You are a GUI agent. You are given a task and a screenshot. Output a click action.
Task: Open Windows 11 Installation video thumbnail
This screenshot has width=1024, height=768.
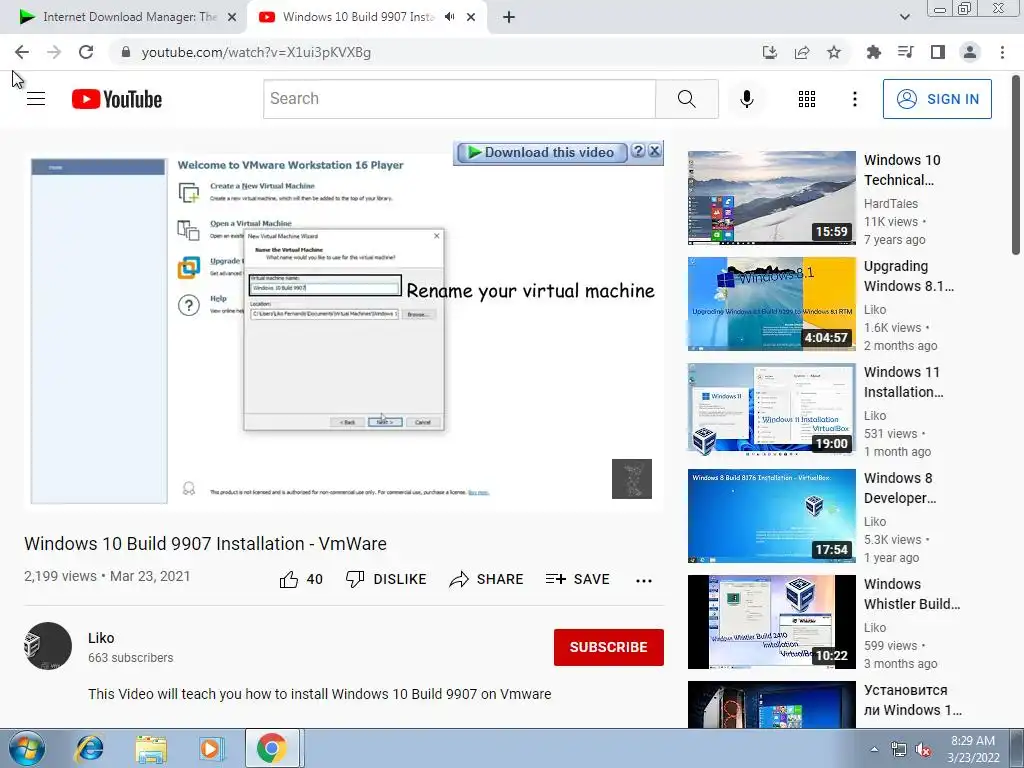tap(771, 409)
